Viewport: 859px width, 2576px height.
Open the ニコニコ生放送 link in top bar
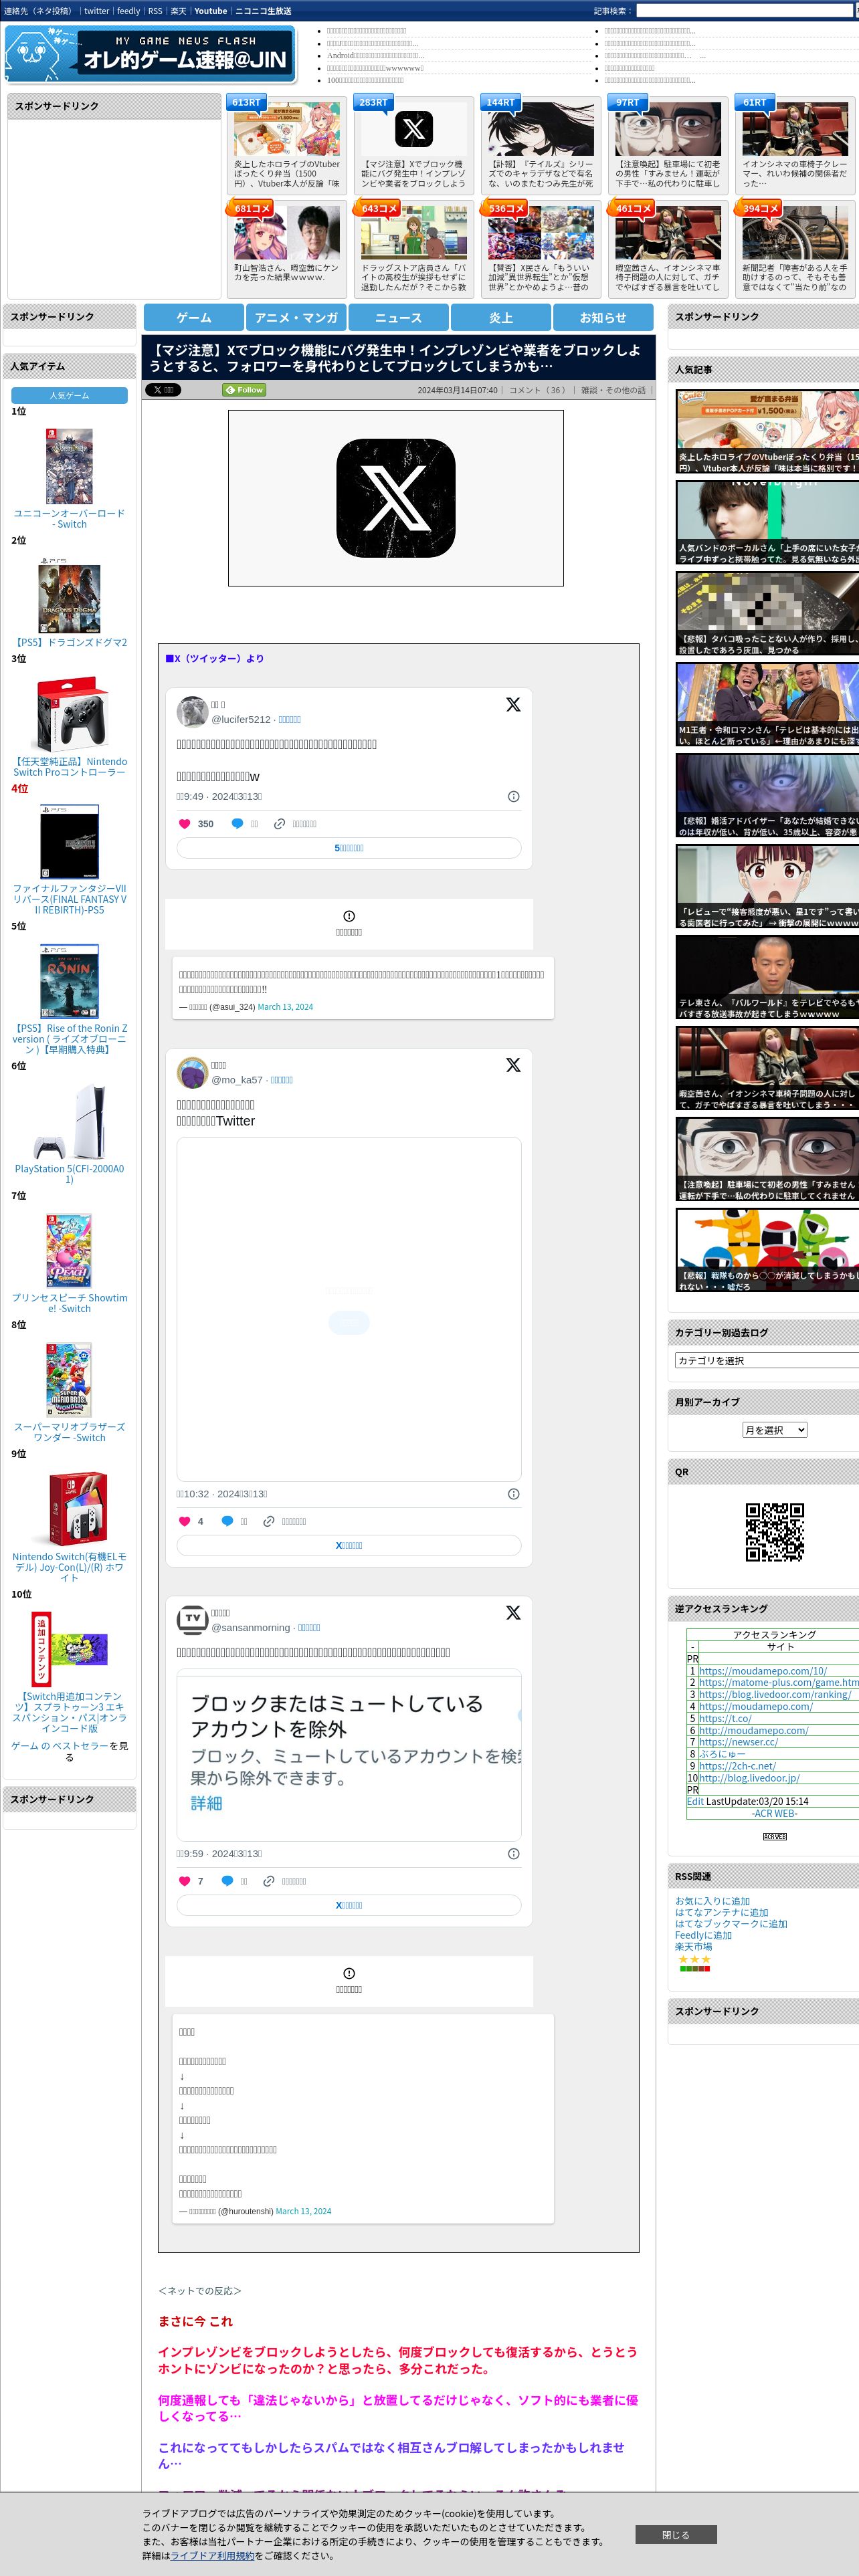[263, 11]
